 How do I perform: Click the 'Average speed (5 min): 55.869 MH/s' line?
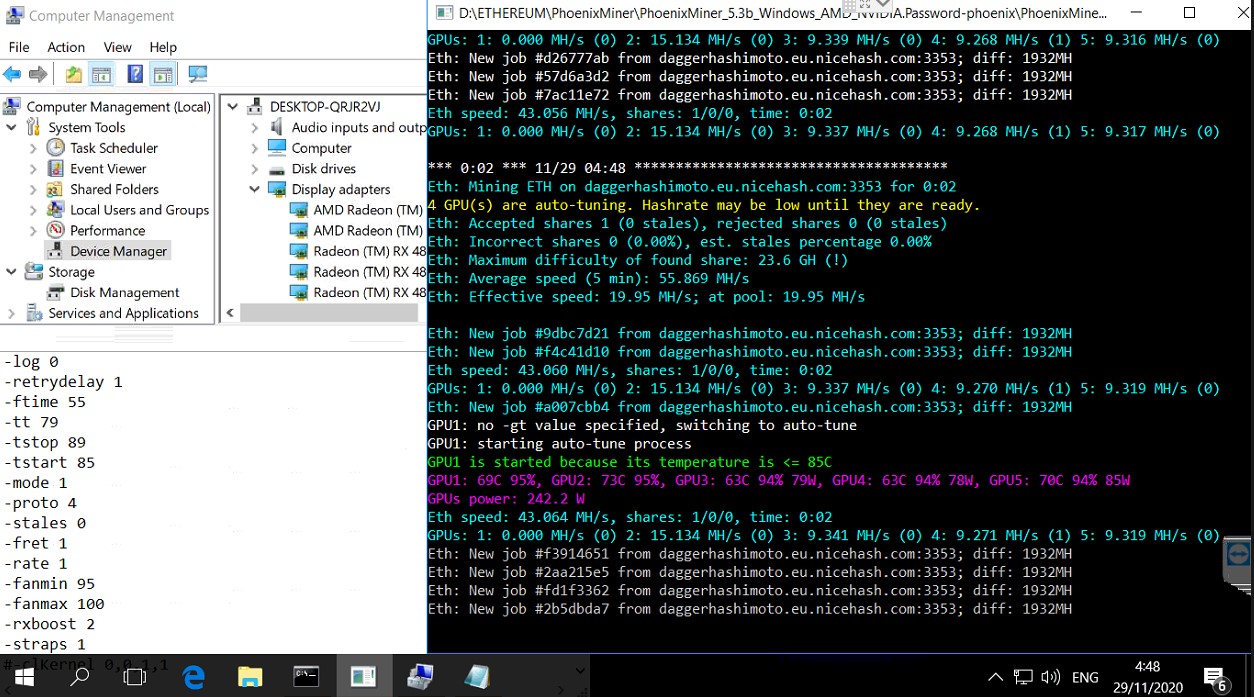click(588, 278)
